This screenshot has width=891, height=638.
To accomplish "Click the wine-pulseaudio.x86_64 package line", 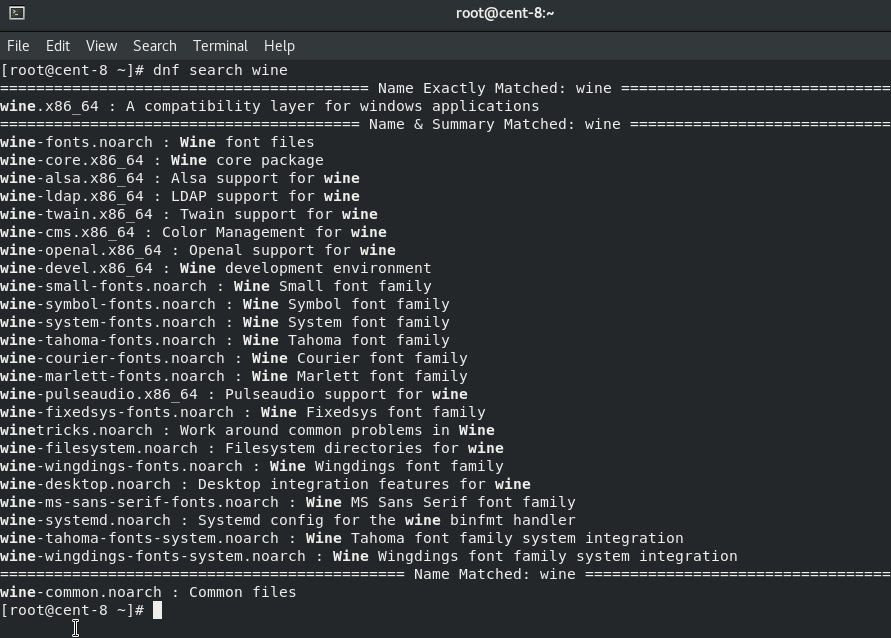I will 234,394.
